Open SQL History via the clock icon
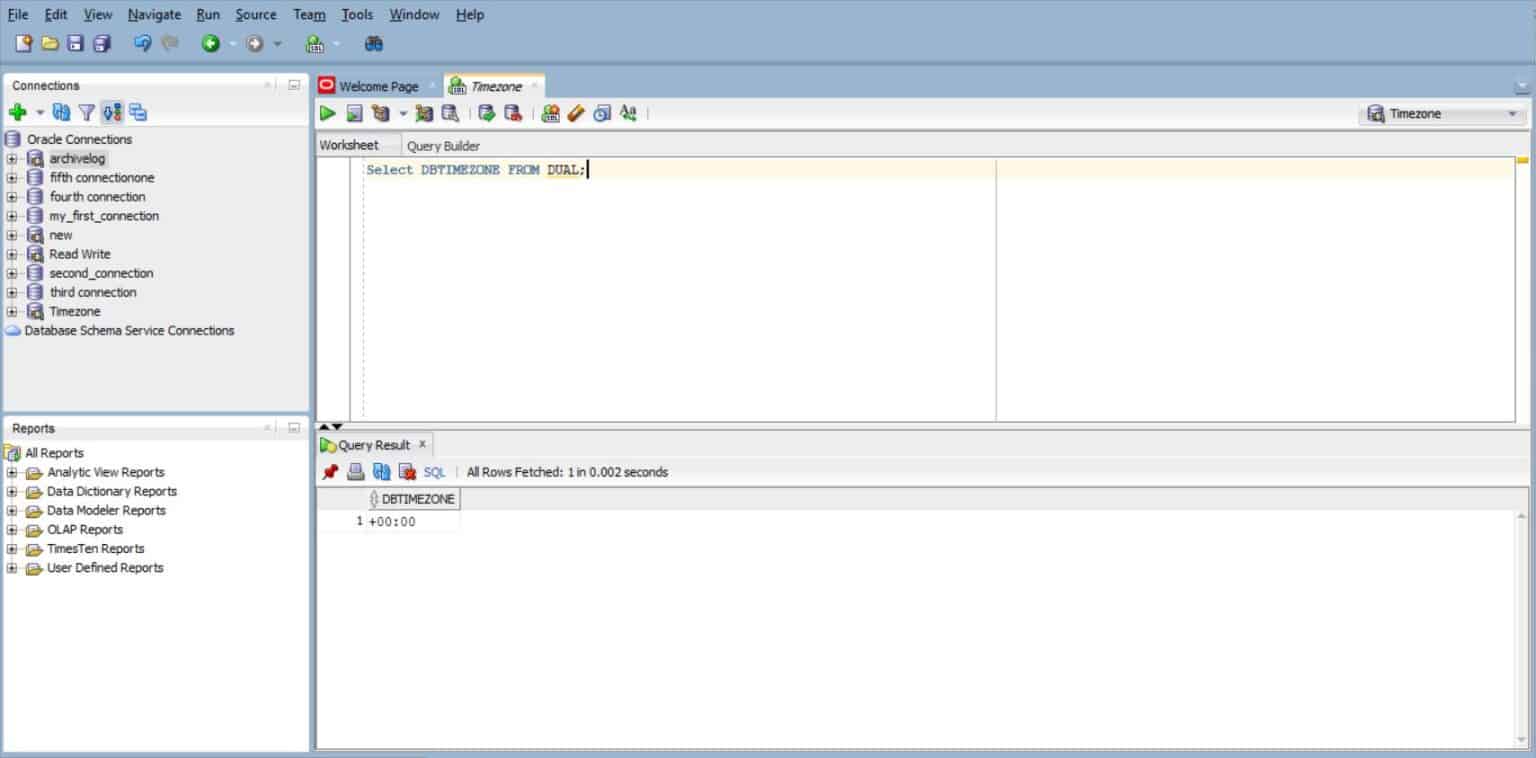Screen dimensions: 1536x758 601,113
